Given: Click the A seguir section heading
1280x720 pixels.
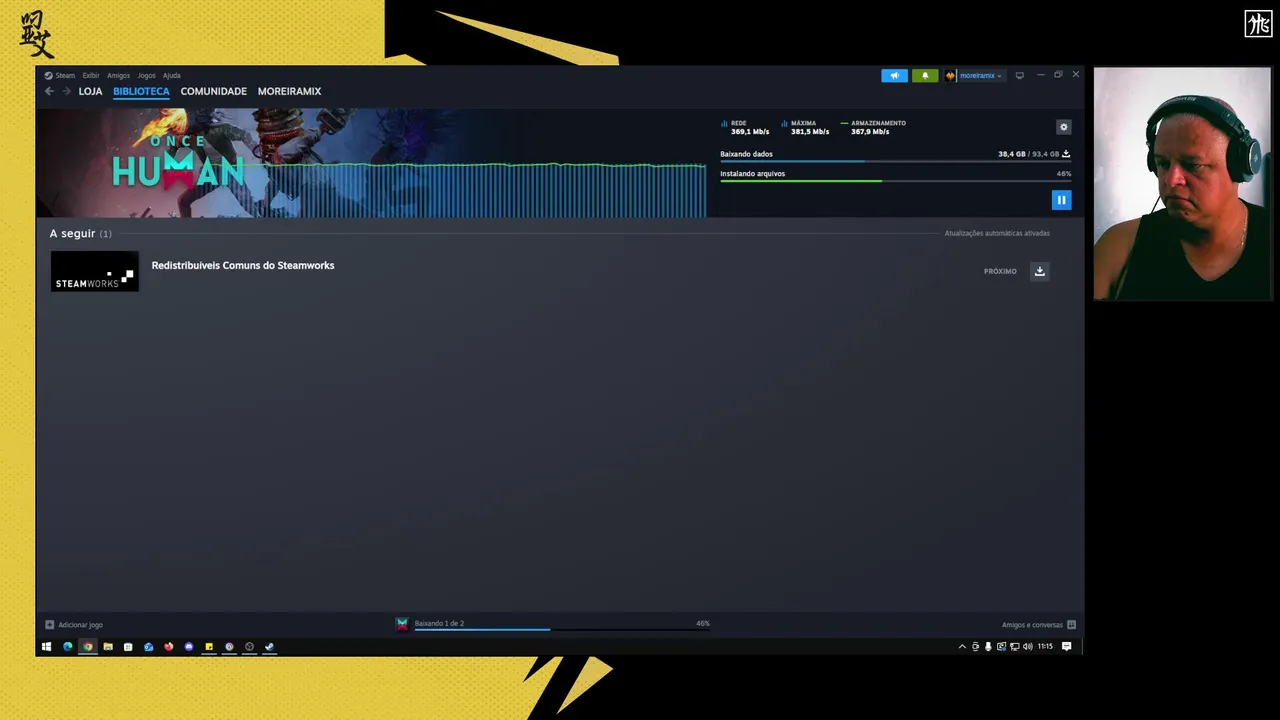Looking at the screenshot, I should coord(72,233).
